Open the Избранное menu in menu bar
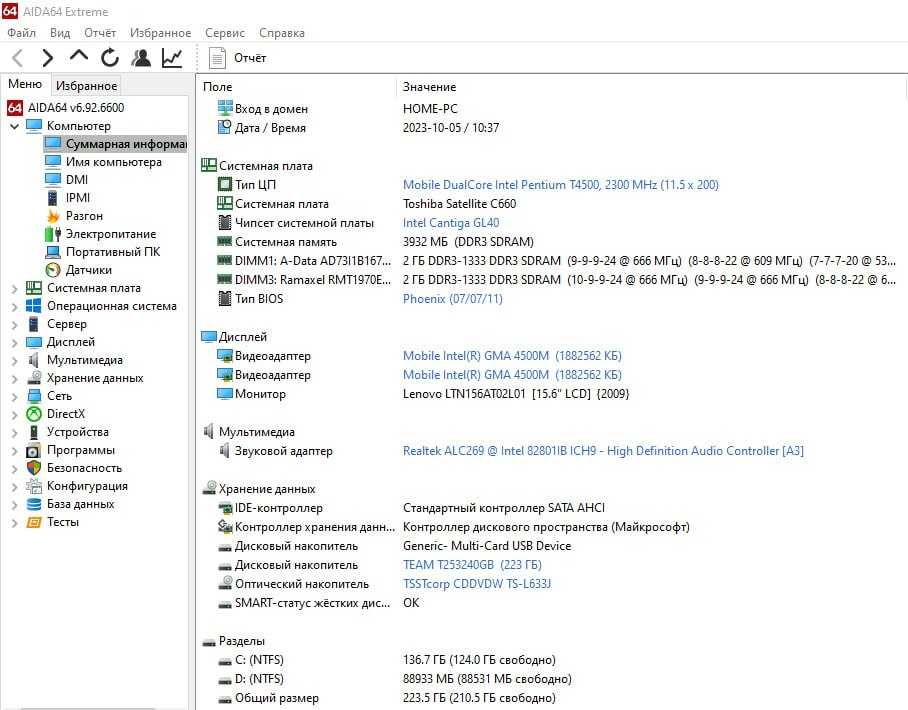Image resolution: width=908 pixels, height=710 pixels. coord(160,33)
